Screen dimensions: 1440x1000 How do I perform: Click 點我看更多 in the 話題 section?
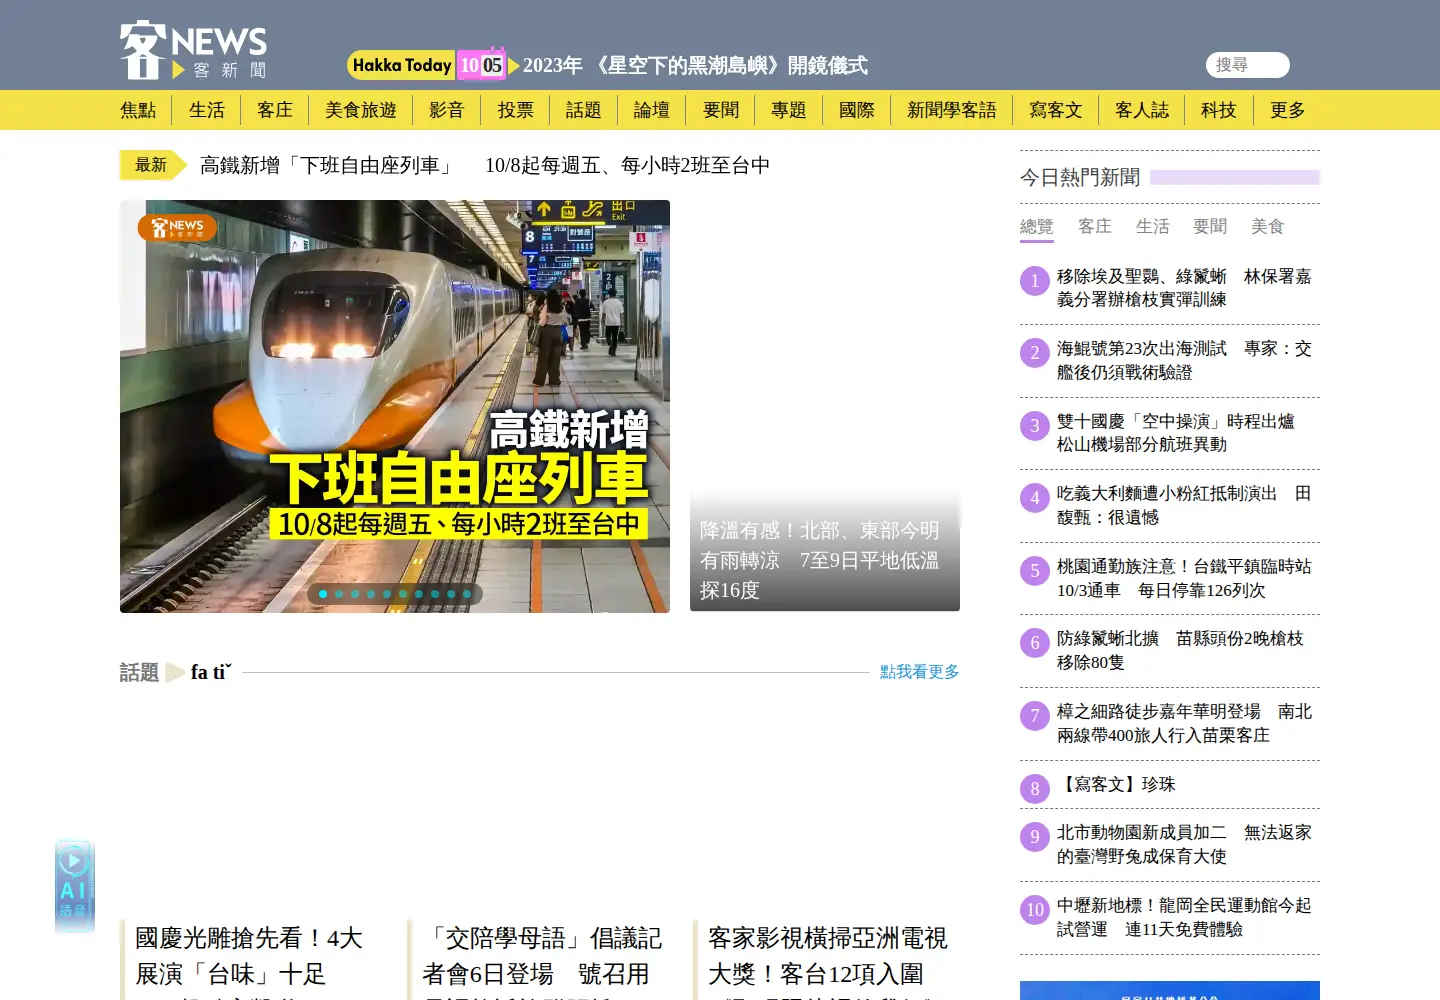(920, 672)
